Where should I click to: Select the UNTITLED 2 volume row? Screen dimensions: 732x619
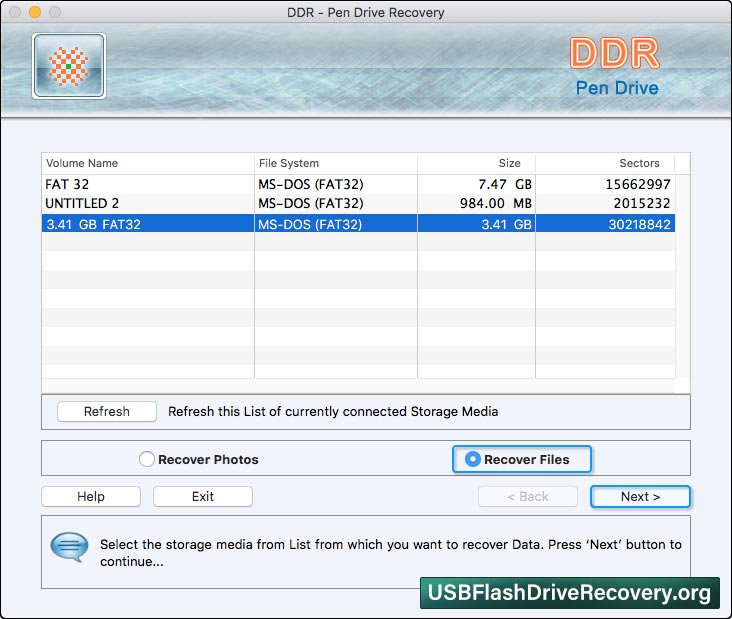[x=358, y=203]
